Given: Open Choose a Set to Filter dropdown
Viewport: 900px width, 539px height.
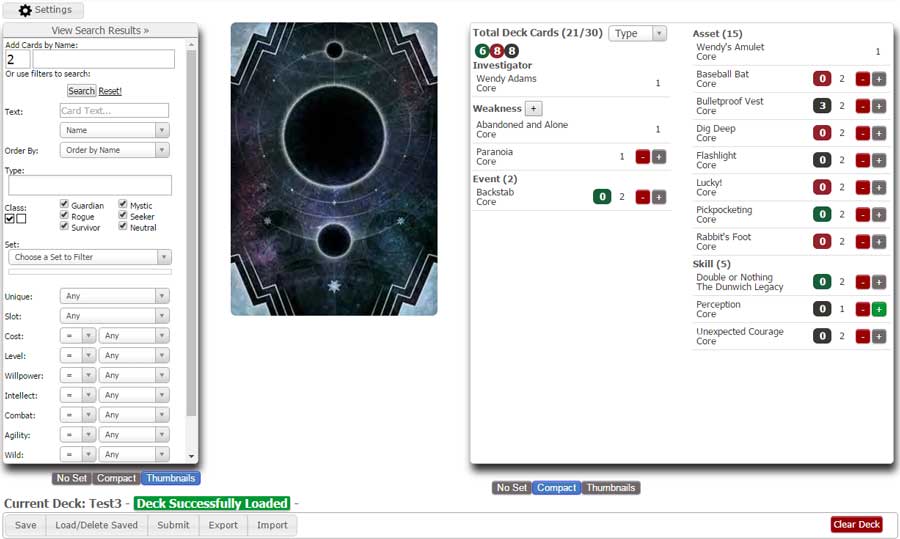Looking at the screenshot, I should 90,257.
